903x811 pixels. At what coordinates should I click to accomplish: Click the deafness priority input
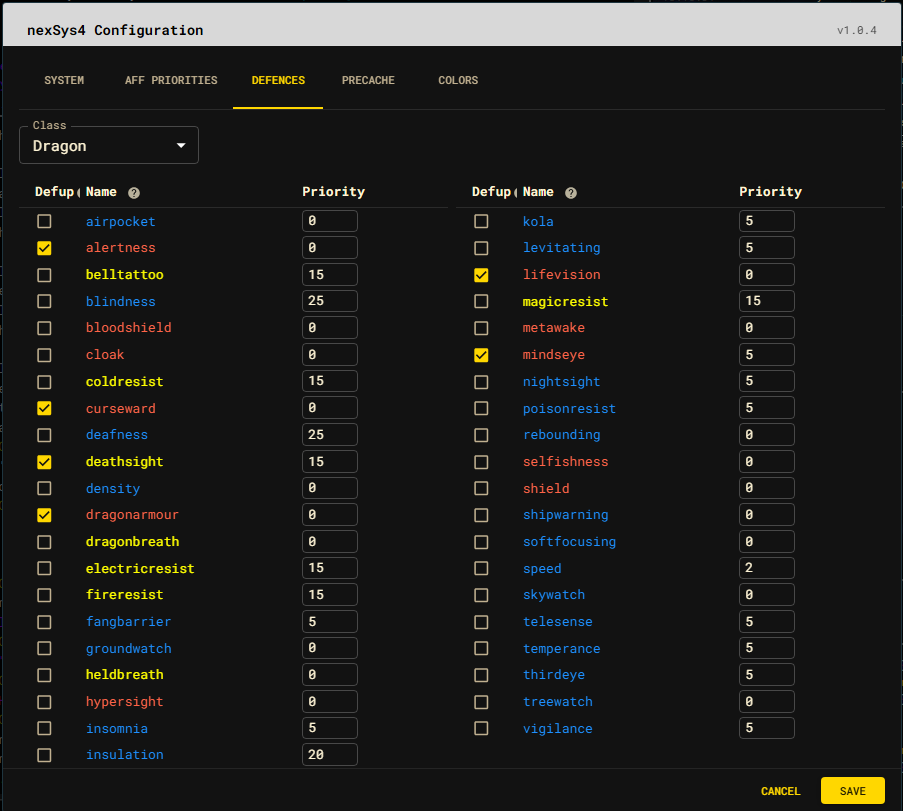pos(329,434)
